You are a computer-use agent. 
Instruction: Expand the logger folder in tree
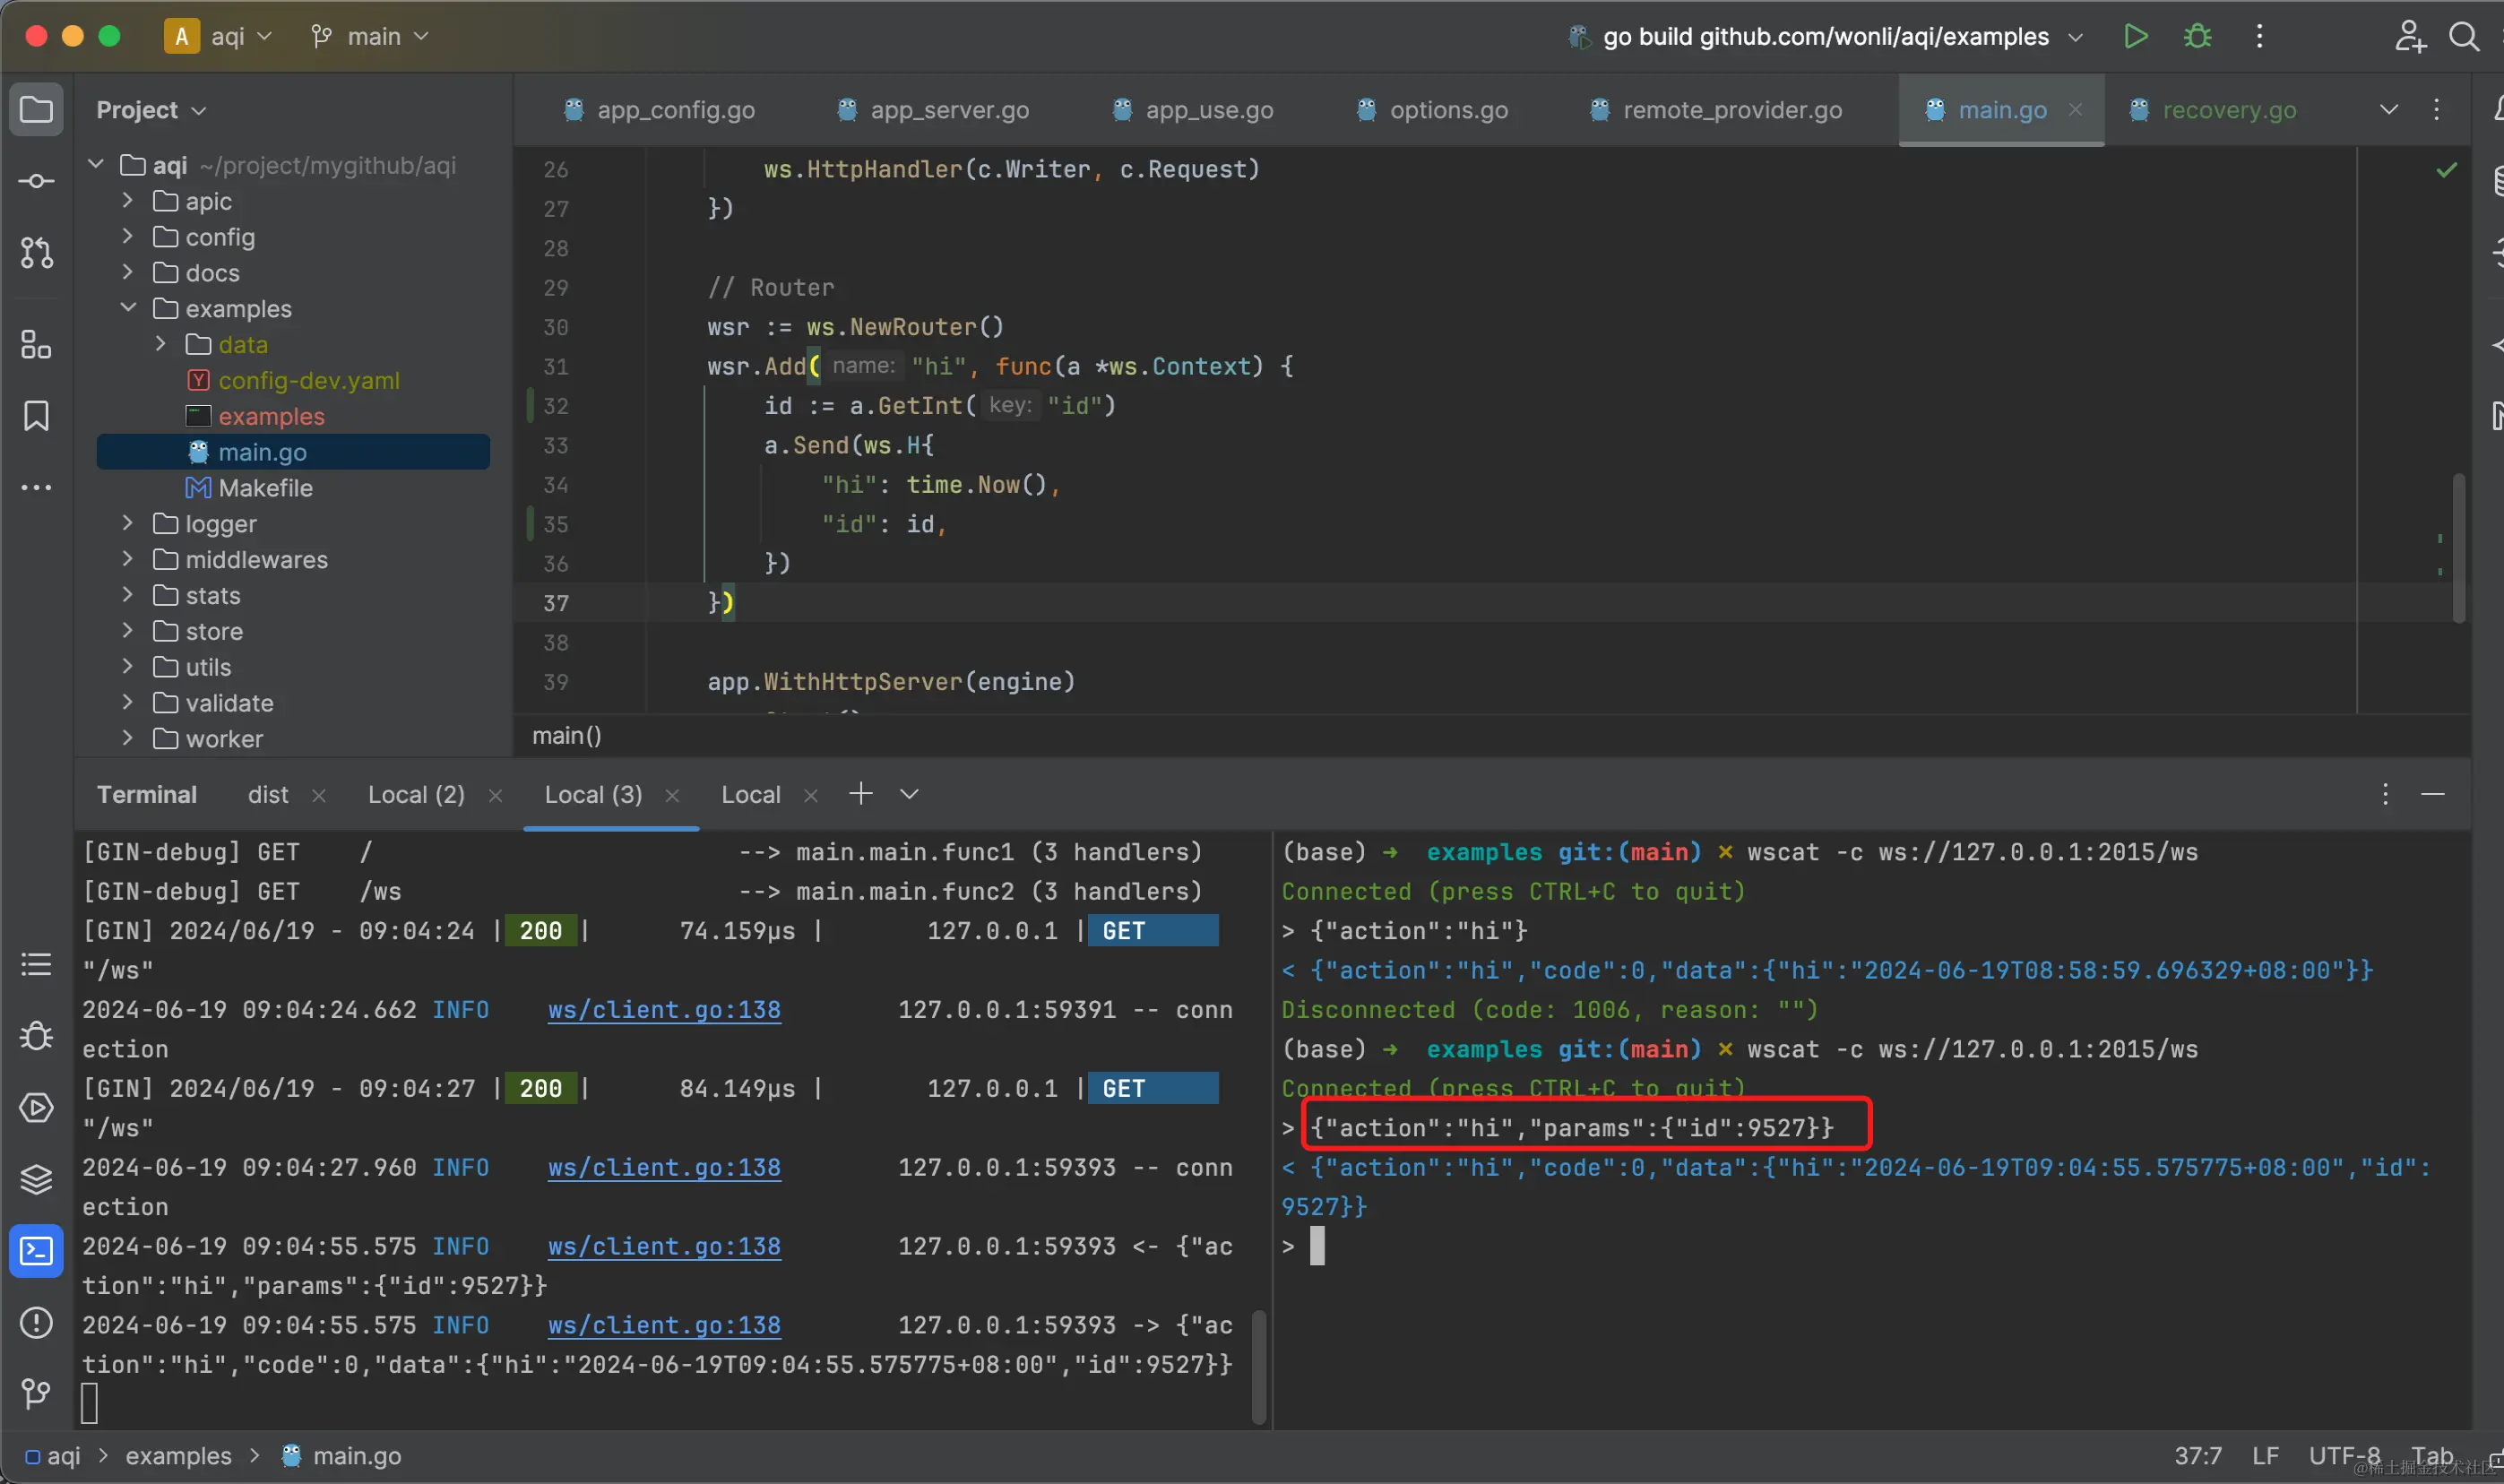point(128,523)
